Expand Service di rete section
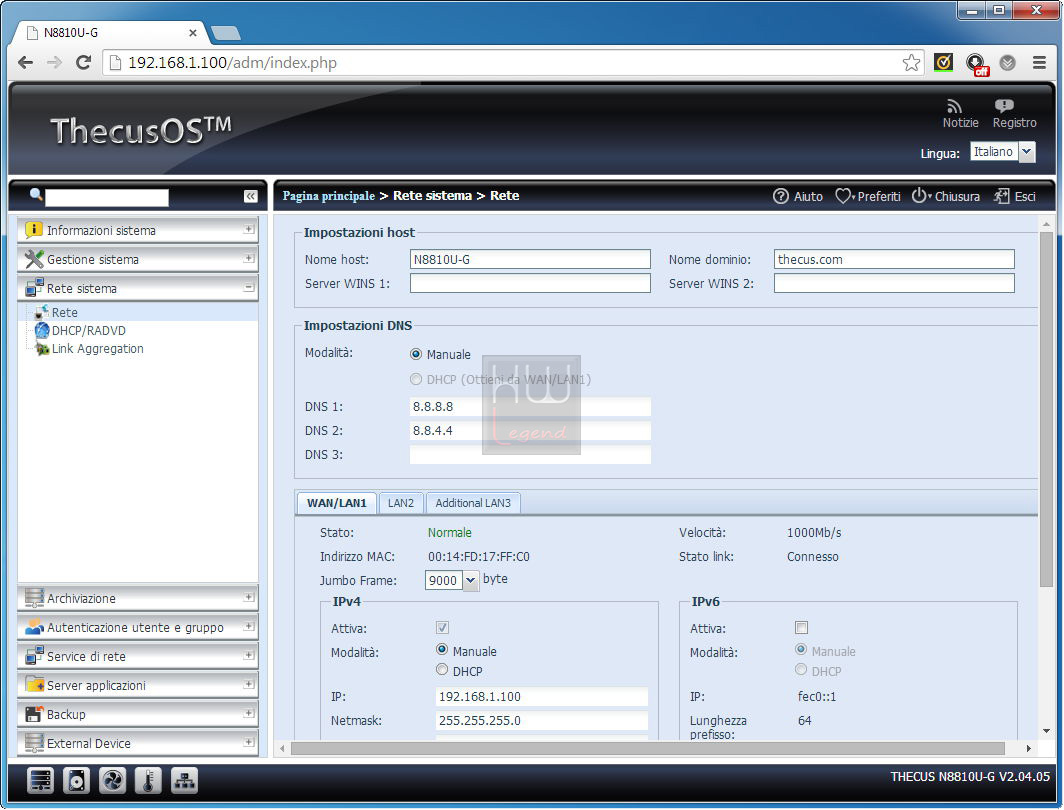This screenshot has width=1064, height=810. pos(138,656)
